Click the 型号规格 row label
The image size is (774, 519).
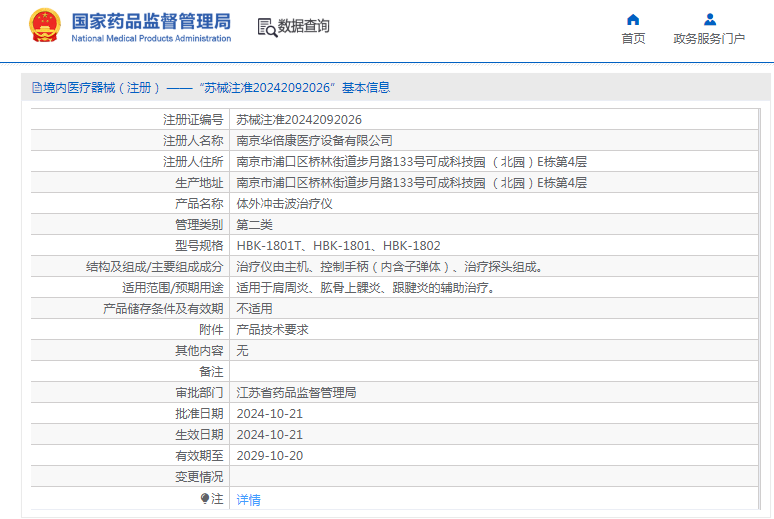click(199, 246)
